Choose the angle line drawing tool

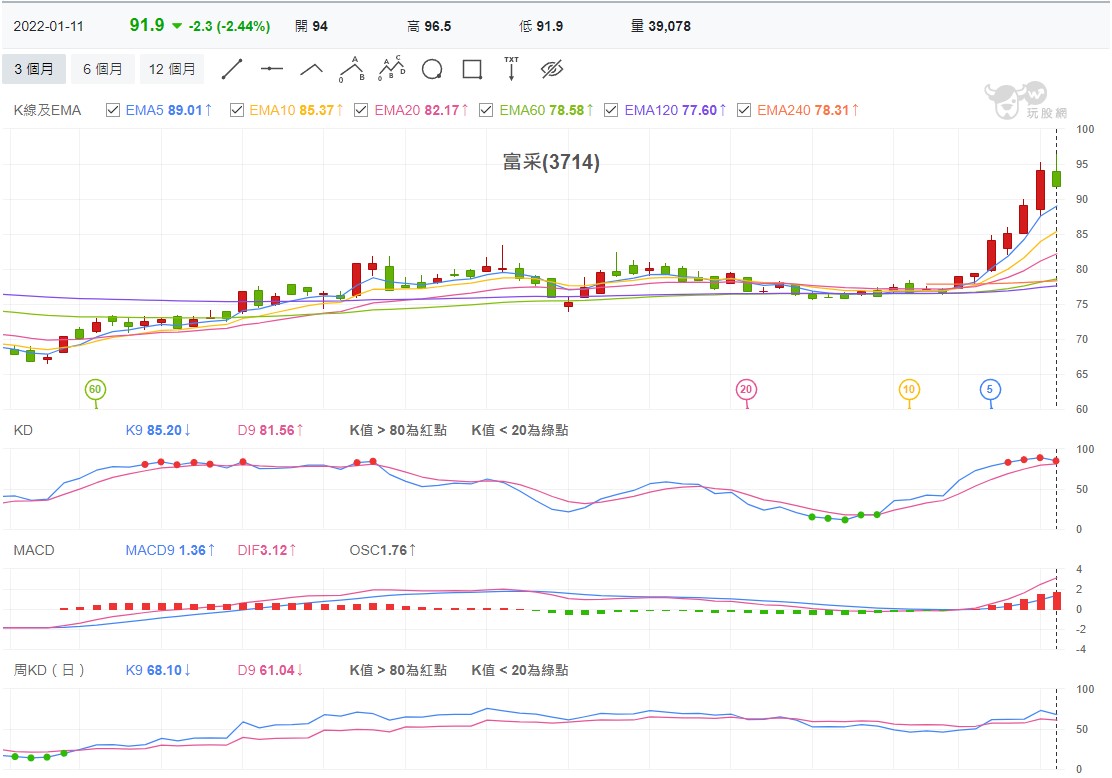pos(311,69)
